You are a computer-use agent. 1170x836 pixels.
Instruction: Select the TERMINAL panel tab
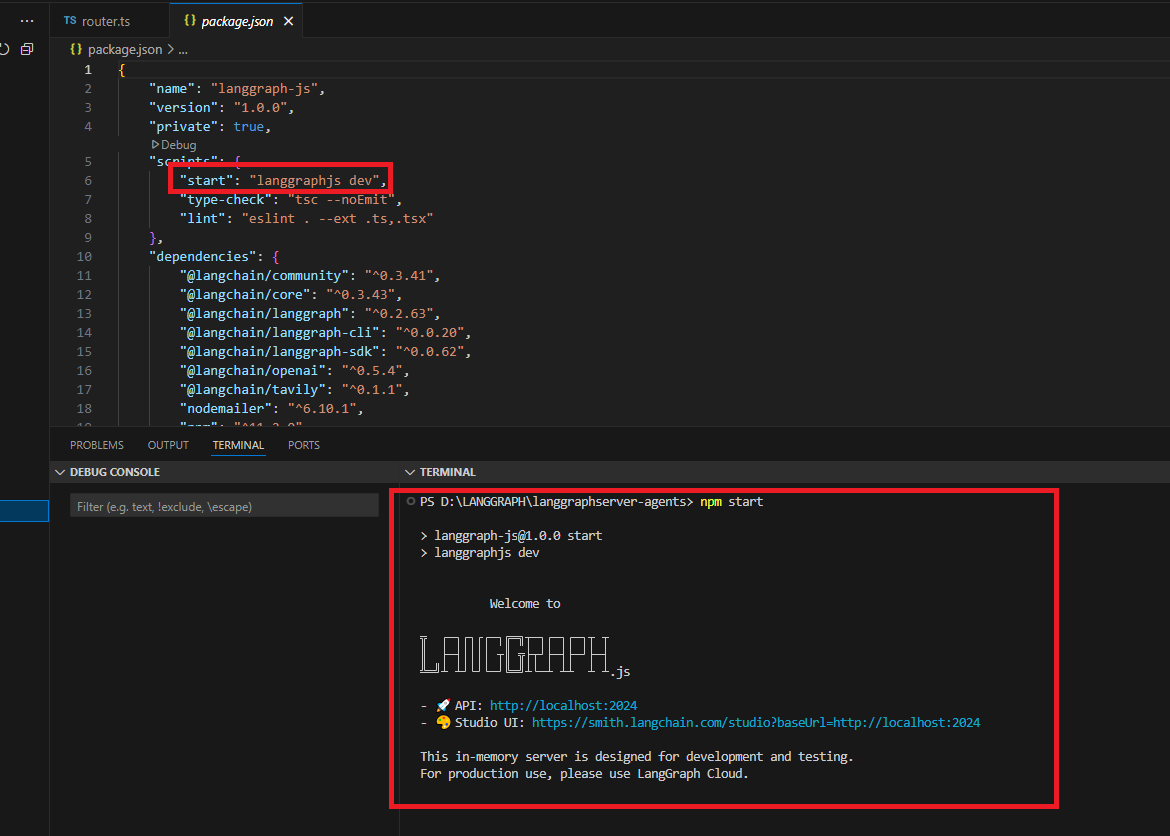click(238, 445)
